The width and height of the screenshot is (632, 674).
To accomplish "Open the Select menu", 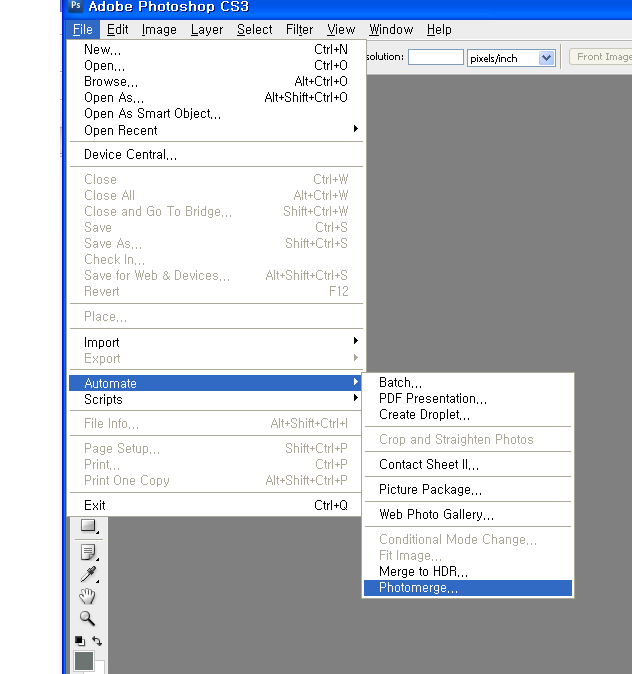I will tap(255, 30).
